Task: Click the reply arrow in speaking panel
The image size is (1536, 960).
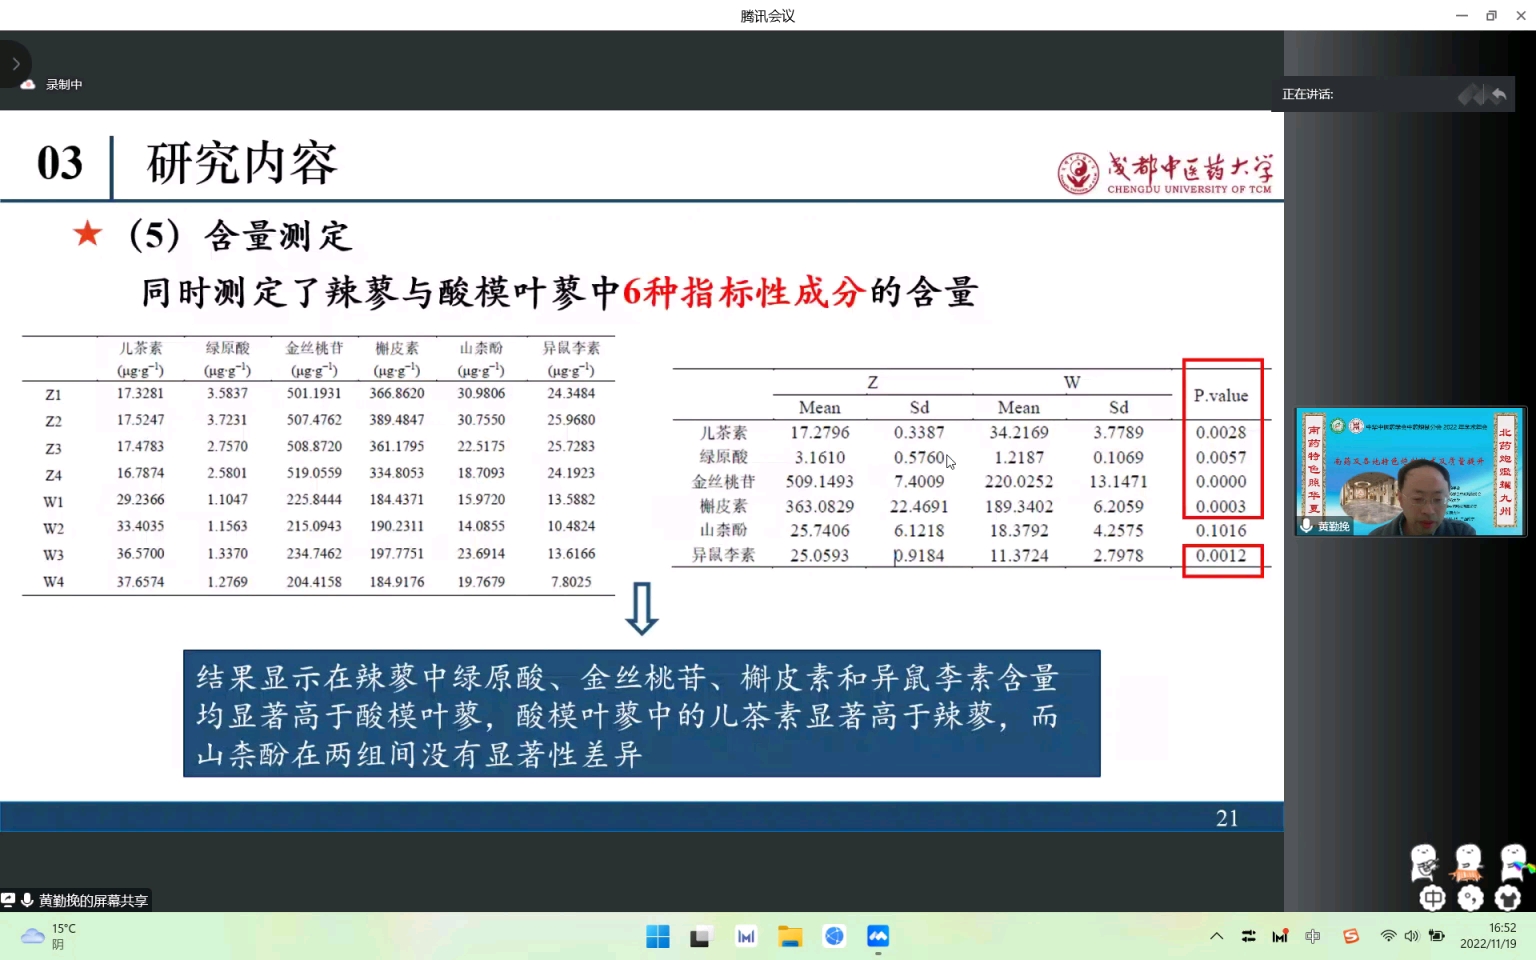Action: click(1498, 95)
